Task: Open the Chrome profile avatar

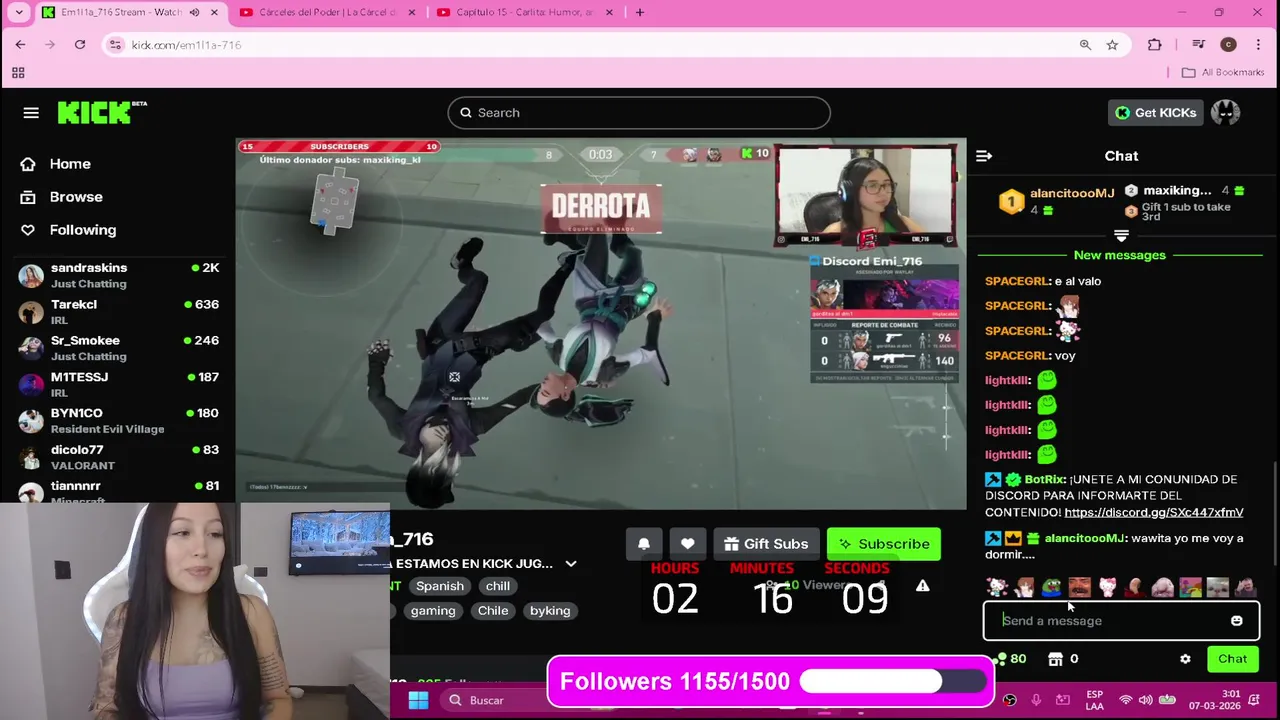Action: pyautogui.click(x=1229, y=45)
